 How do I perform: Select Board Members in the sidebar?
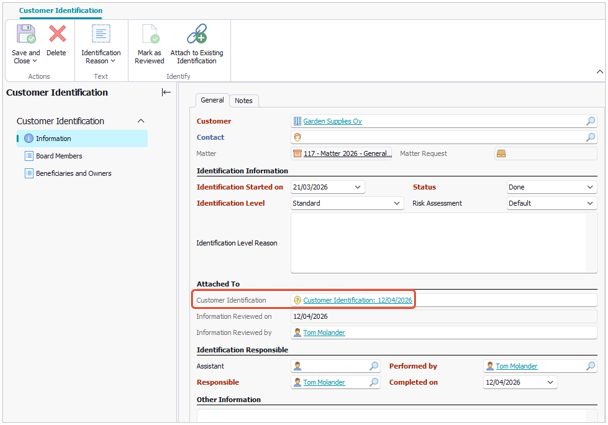click(x=59, y=156)
